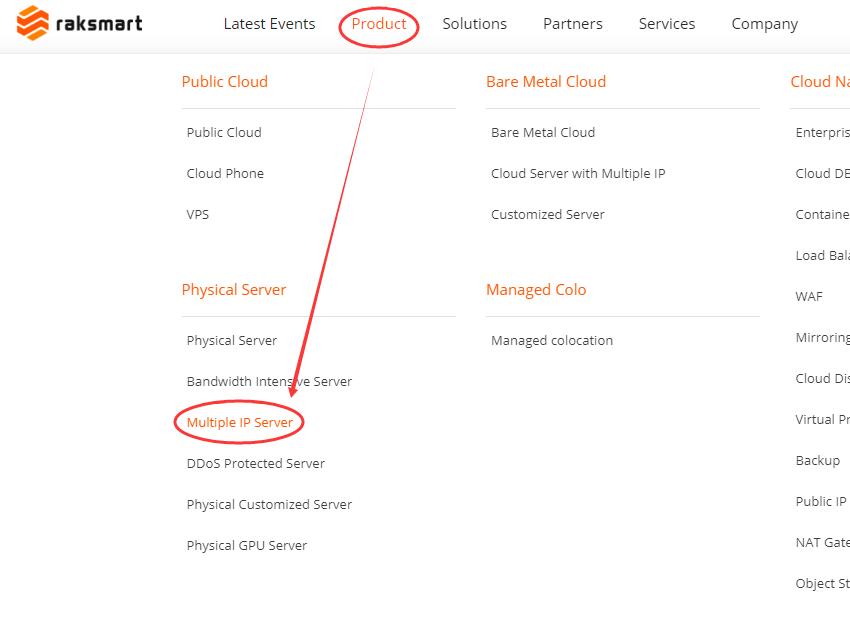Go to Cloud Phone product
The image size is (850, 617).
(x=225, y=173)
